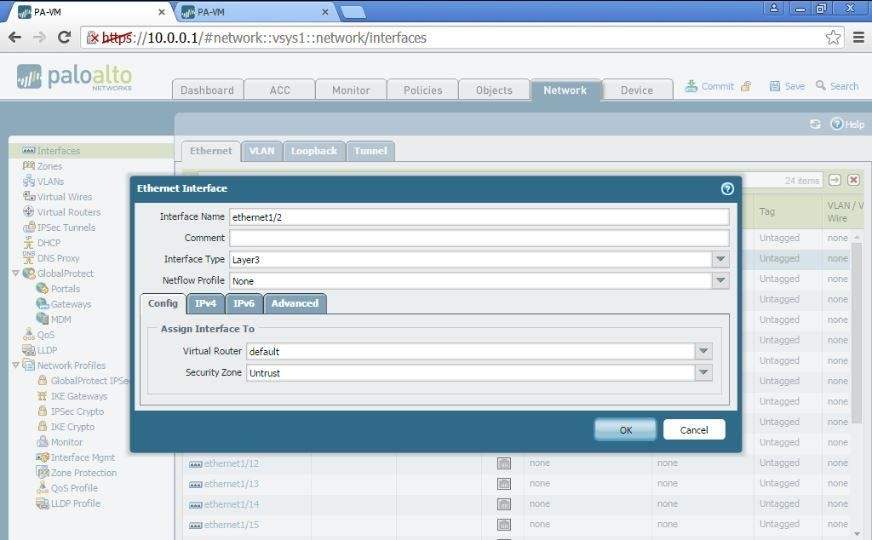Expand the Virtual Router dropdown
The height and width of the screenshot is (540, 872).
coord(704,351)
